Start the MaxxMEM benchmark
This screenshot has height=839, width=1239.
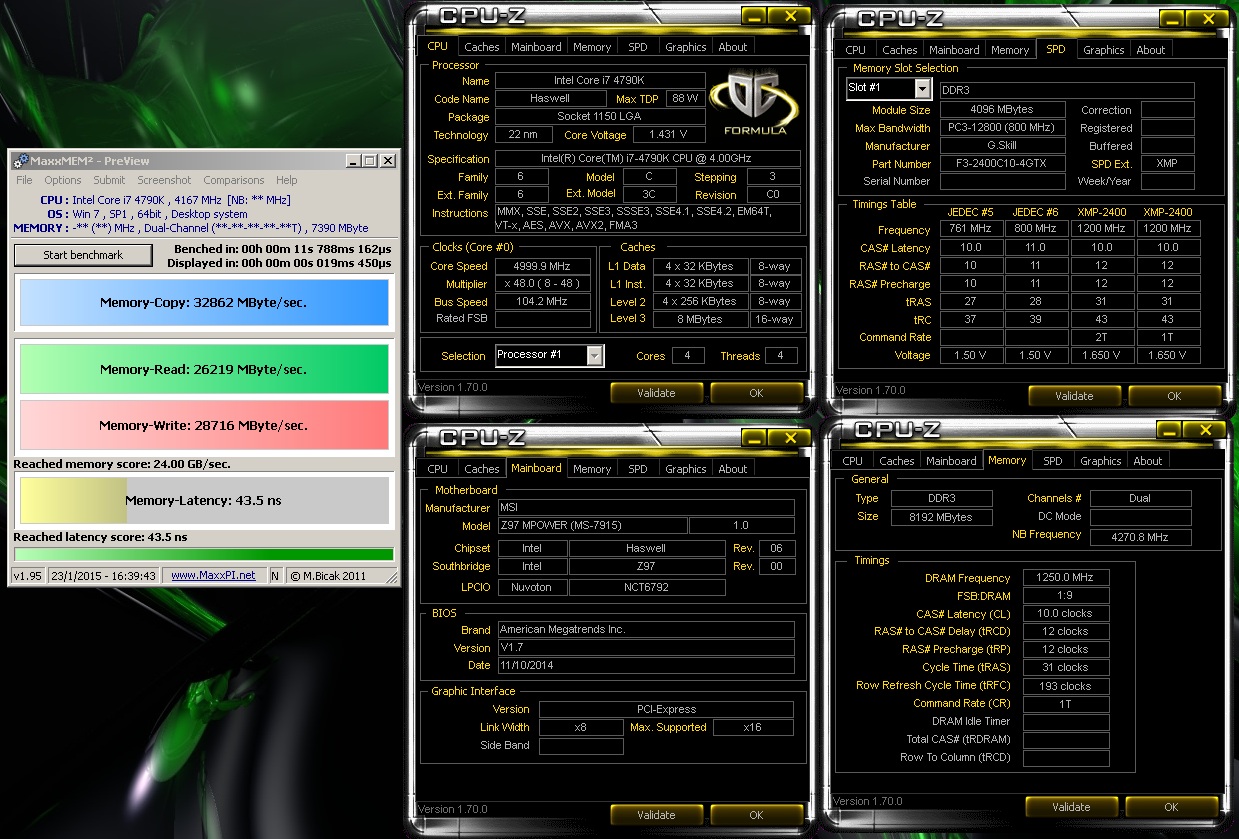pos(83,255)
